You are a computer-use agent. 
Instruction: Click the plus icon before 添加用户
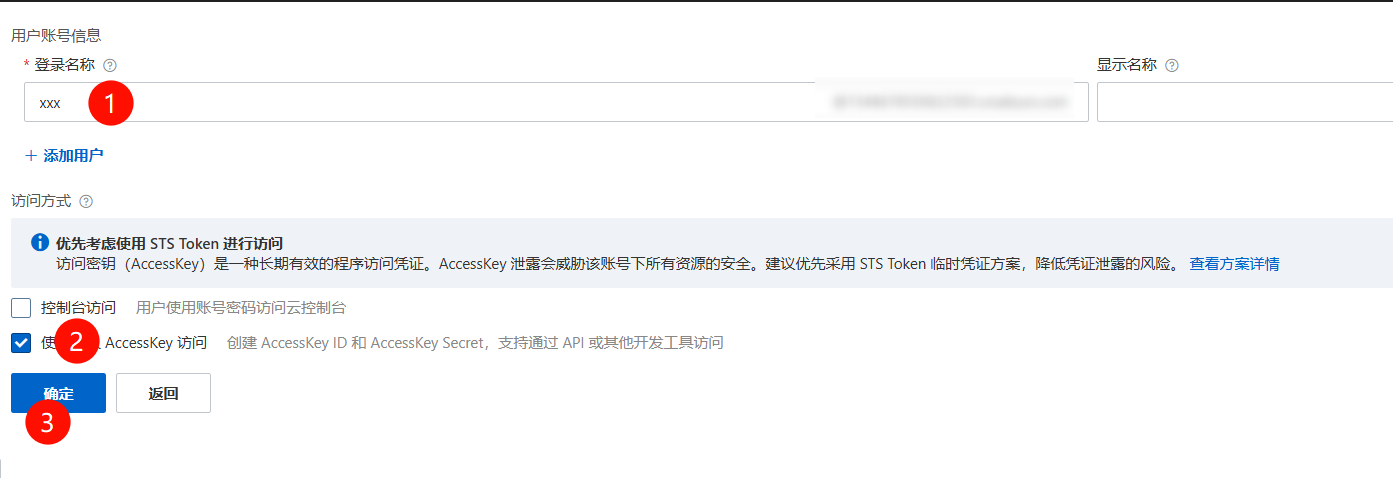coord(31,155)
